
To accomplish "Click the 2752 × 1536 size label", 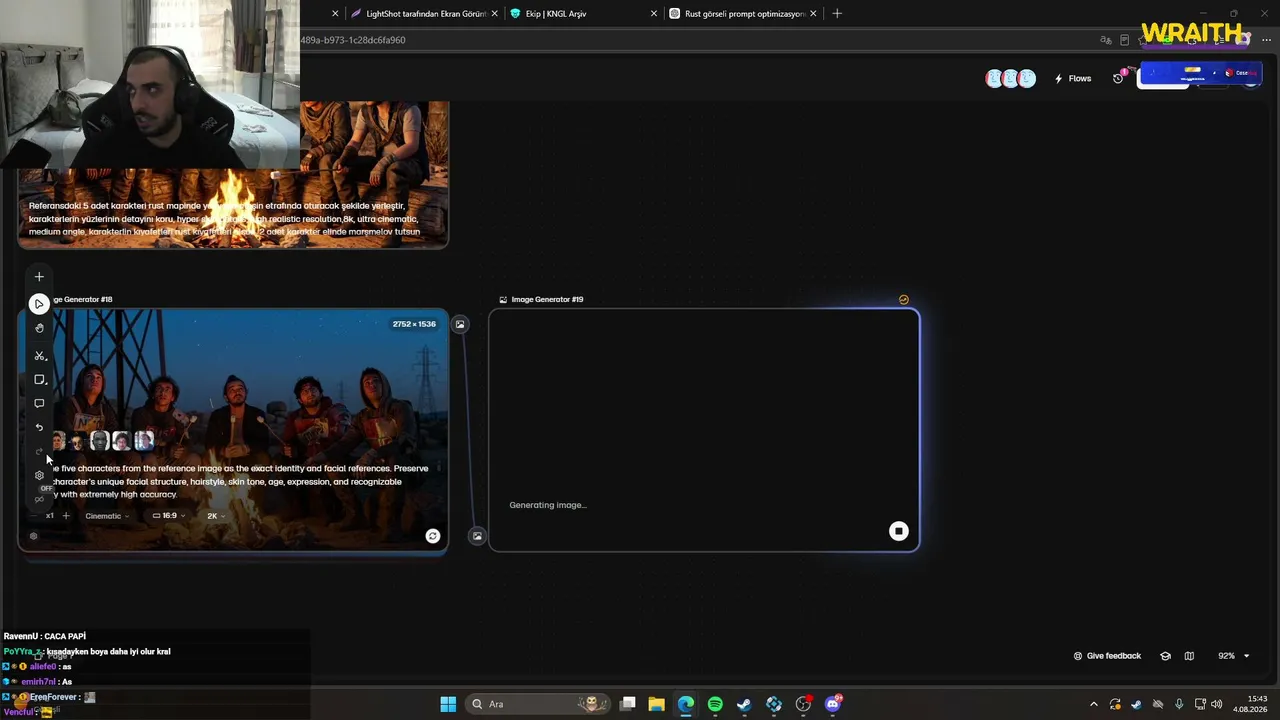I will point(414,324).
